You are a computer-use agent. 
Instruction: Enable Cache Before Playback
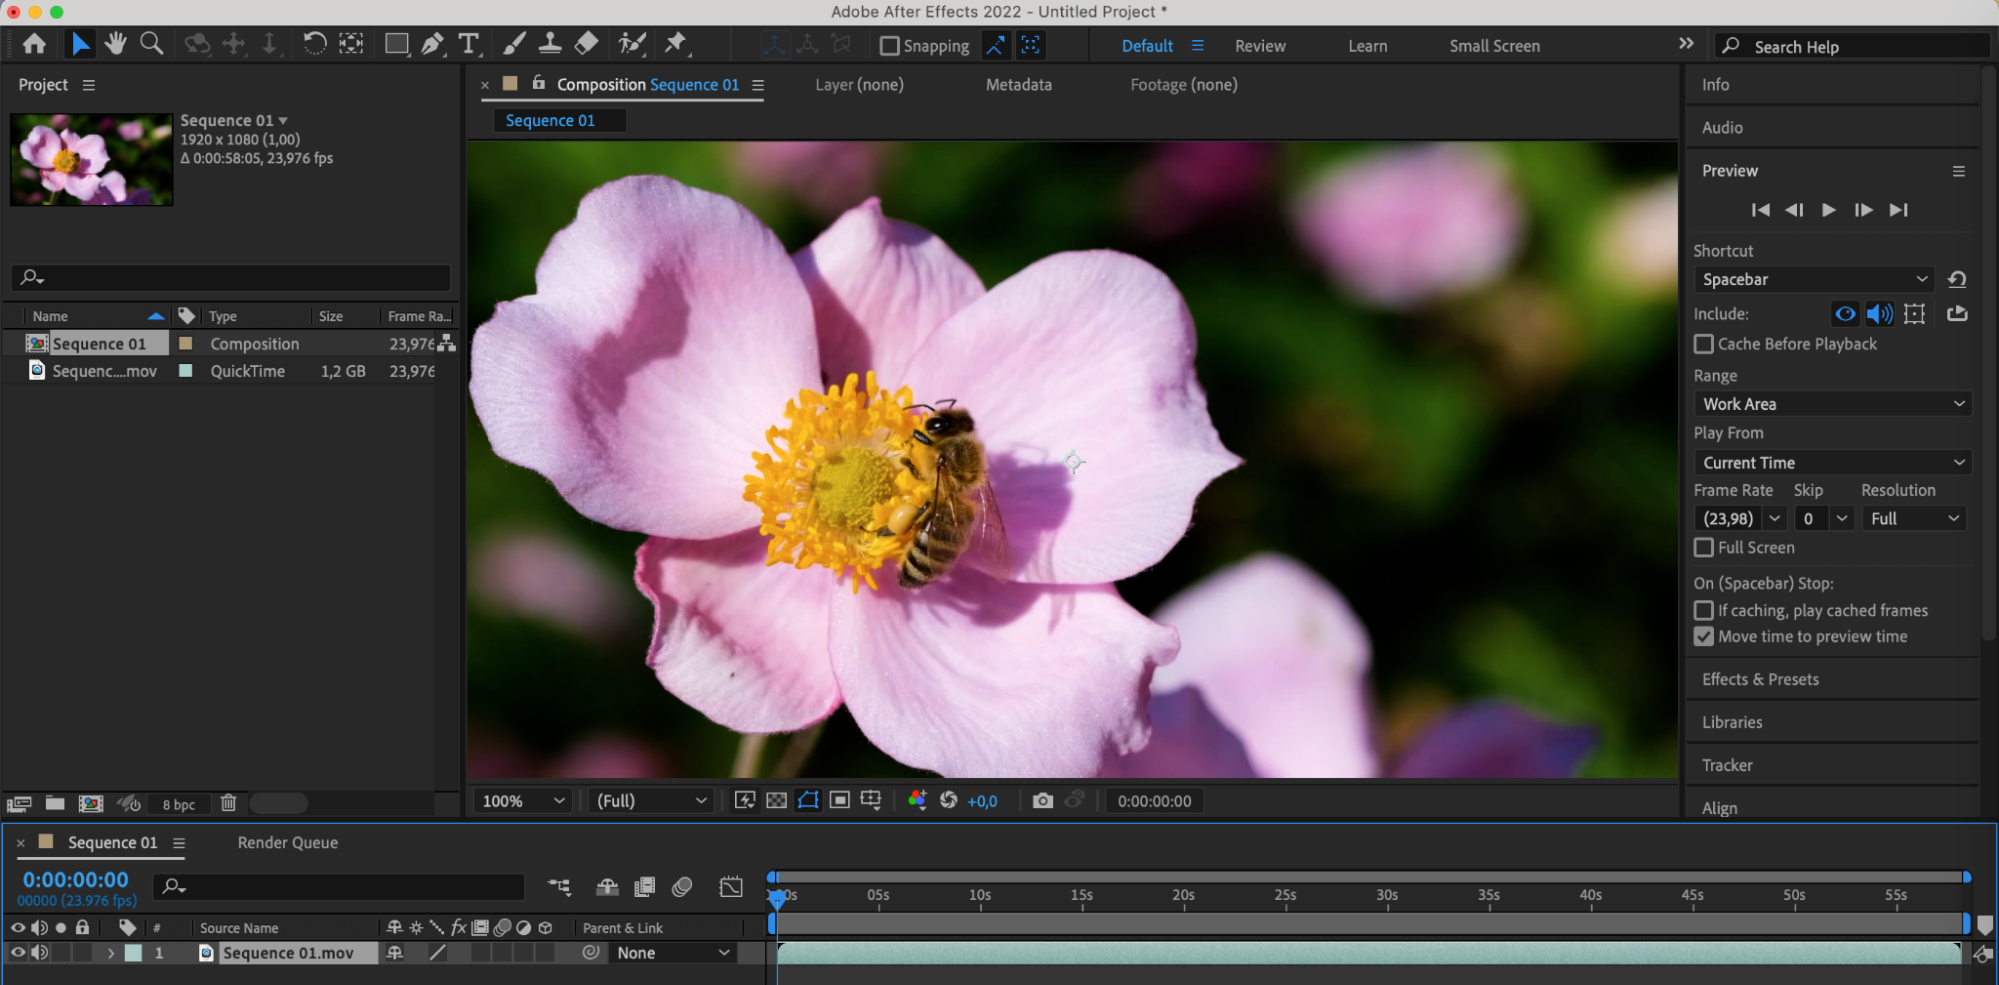pos(1704,344)
